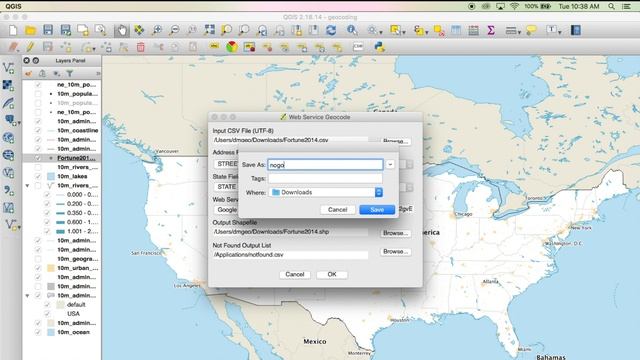Collapse the 10m_admin layer with default/USA
The width and height of the screenshot is (640, 360).
point(27,296)
